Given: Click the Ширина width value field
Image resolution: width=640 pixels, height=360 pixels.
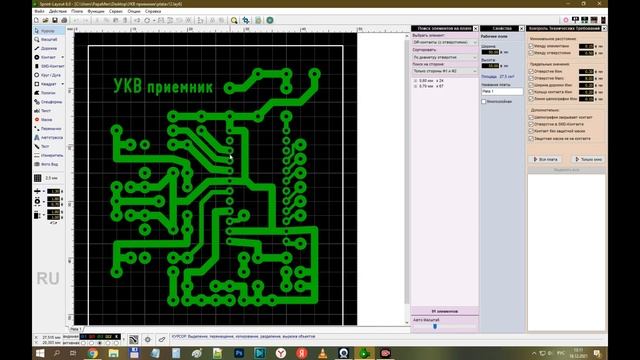Looking at the screenshot, I should pos(490,52).
